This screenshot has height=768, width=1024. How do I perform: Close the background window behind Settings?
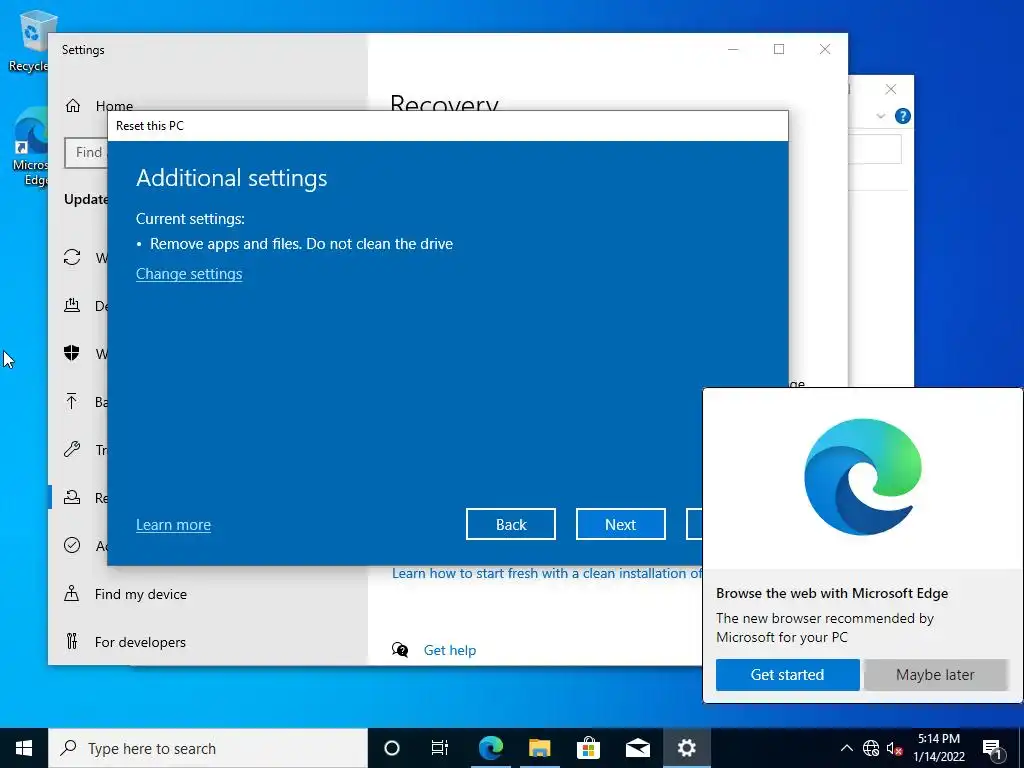891,89
